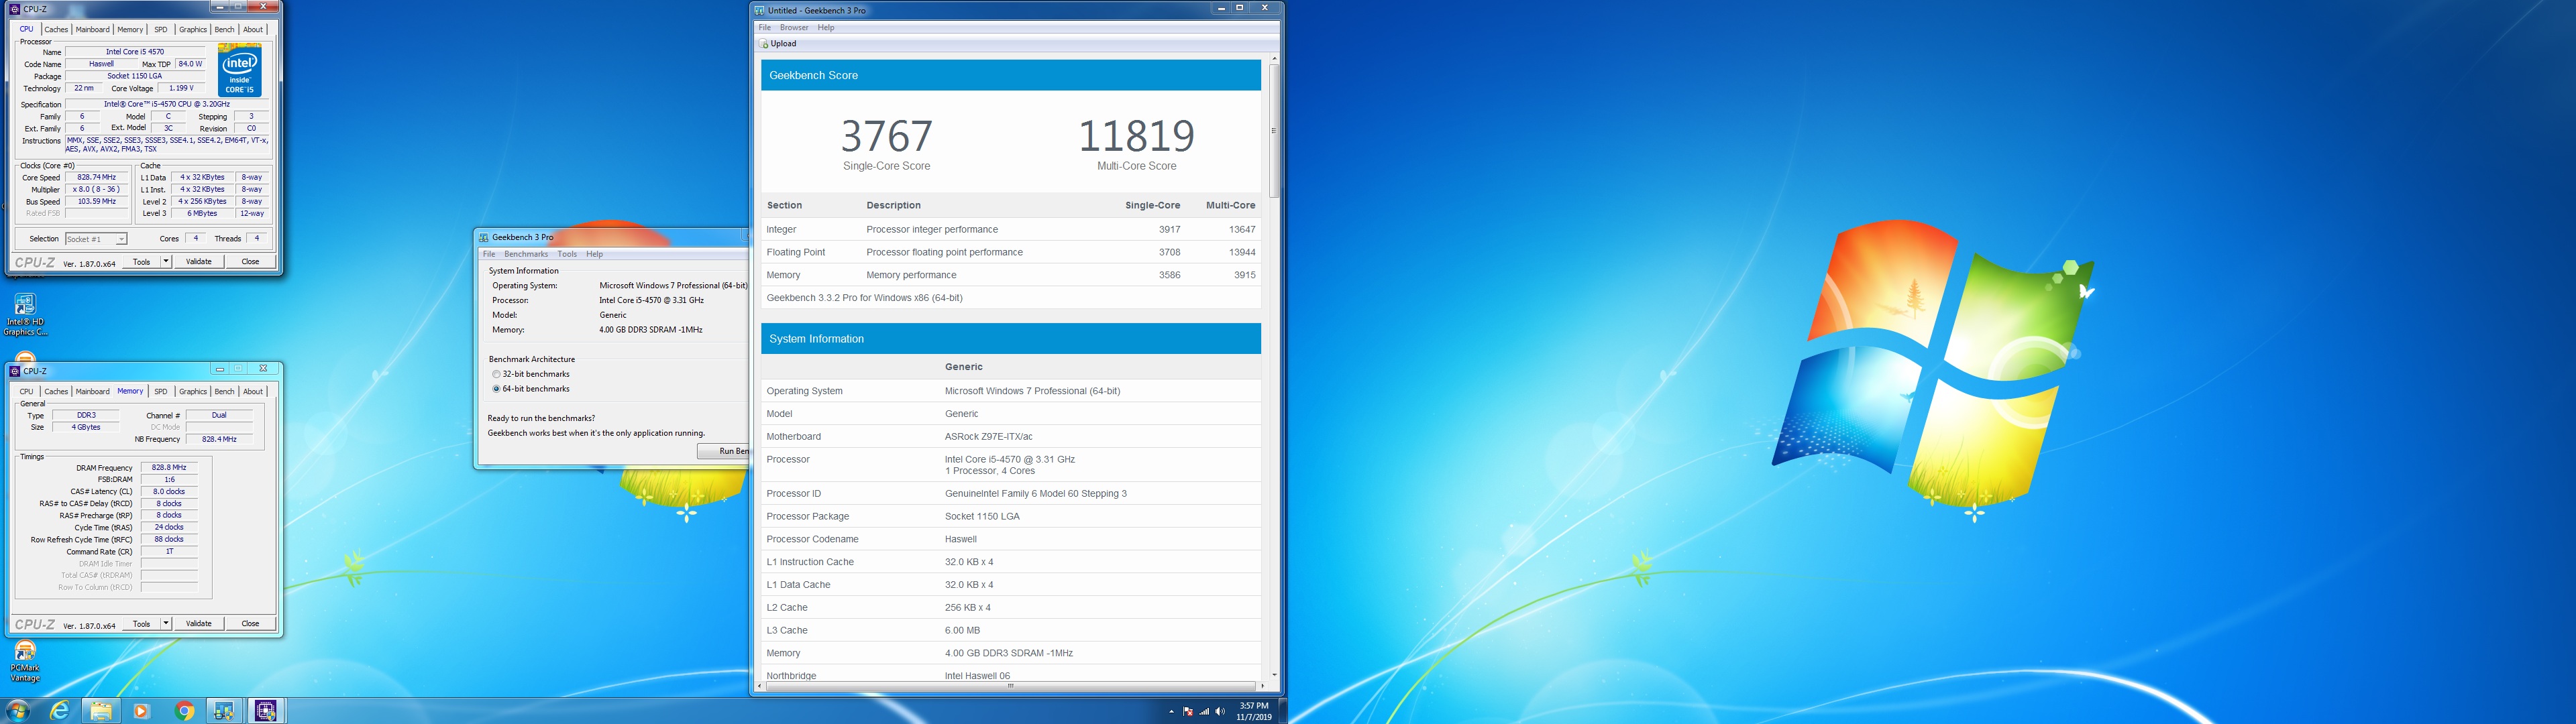Open File menu in Geekbench results window
The image size is (2576, 724).
(x=765, y=28)
